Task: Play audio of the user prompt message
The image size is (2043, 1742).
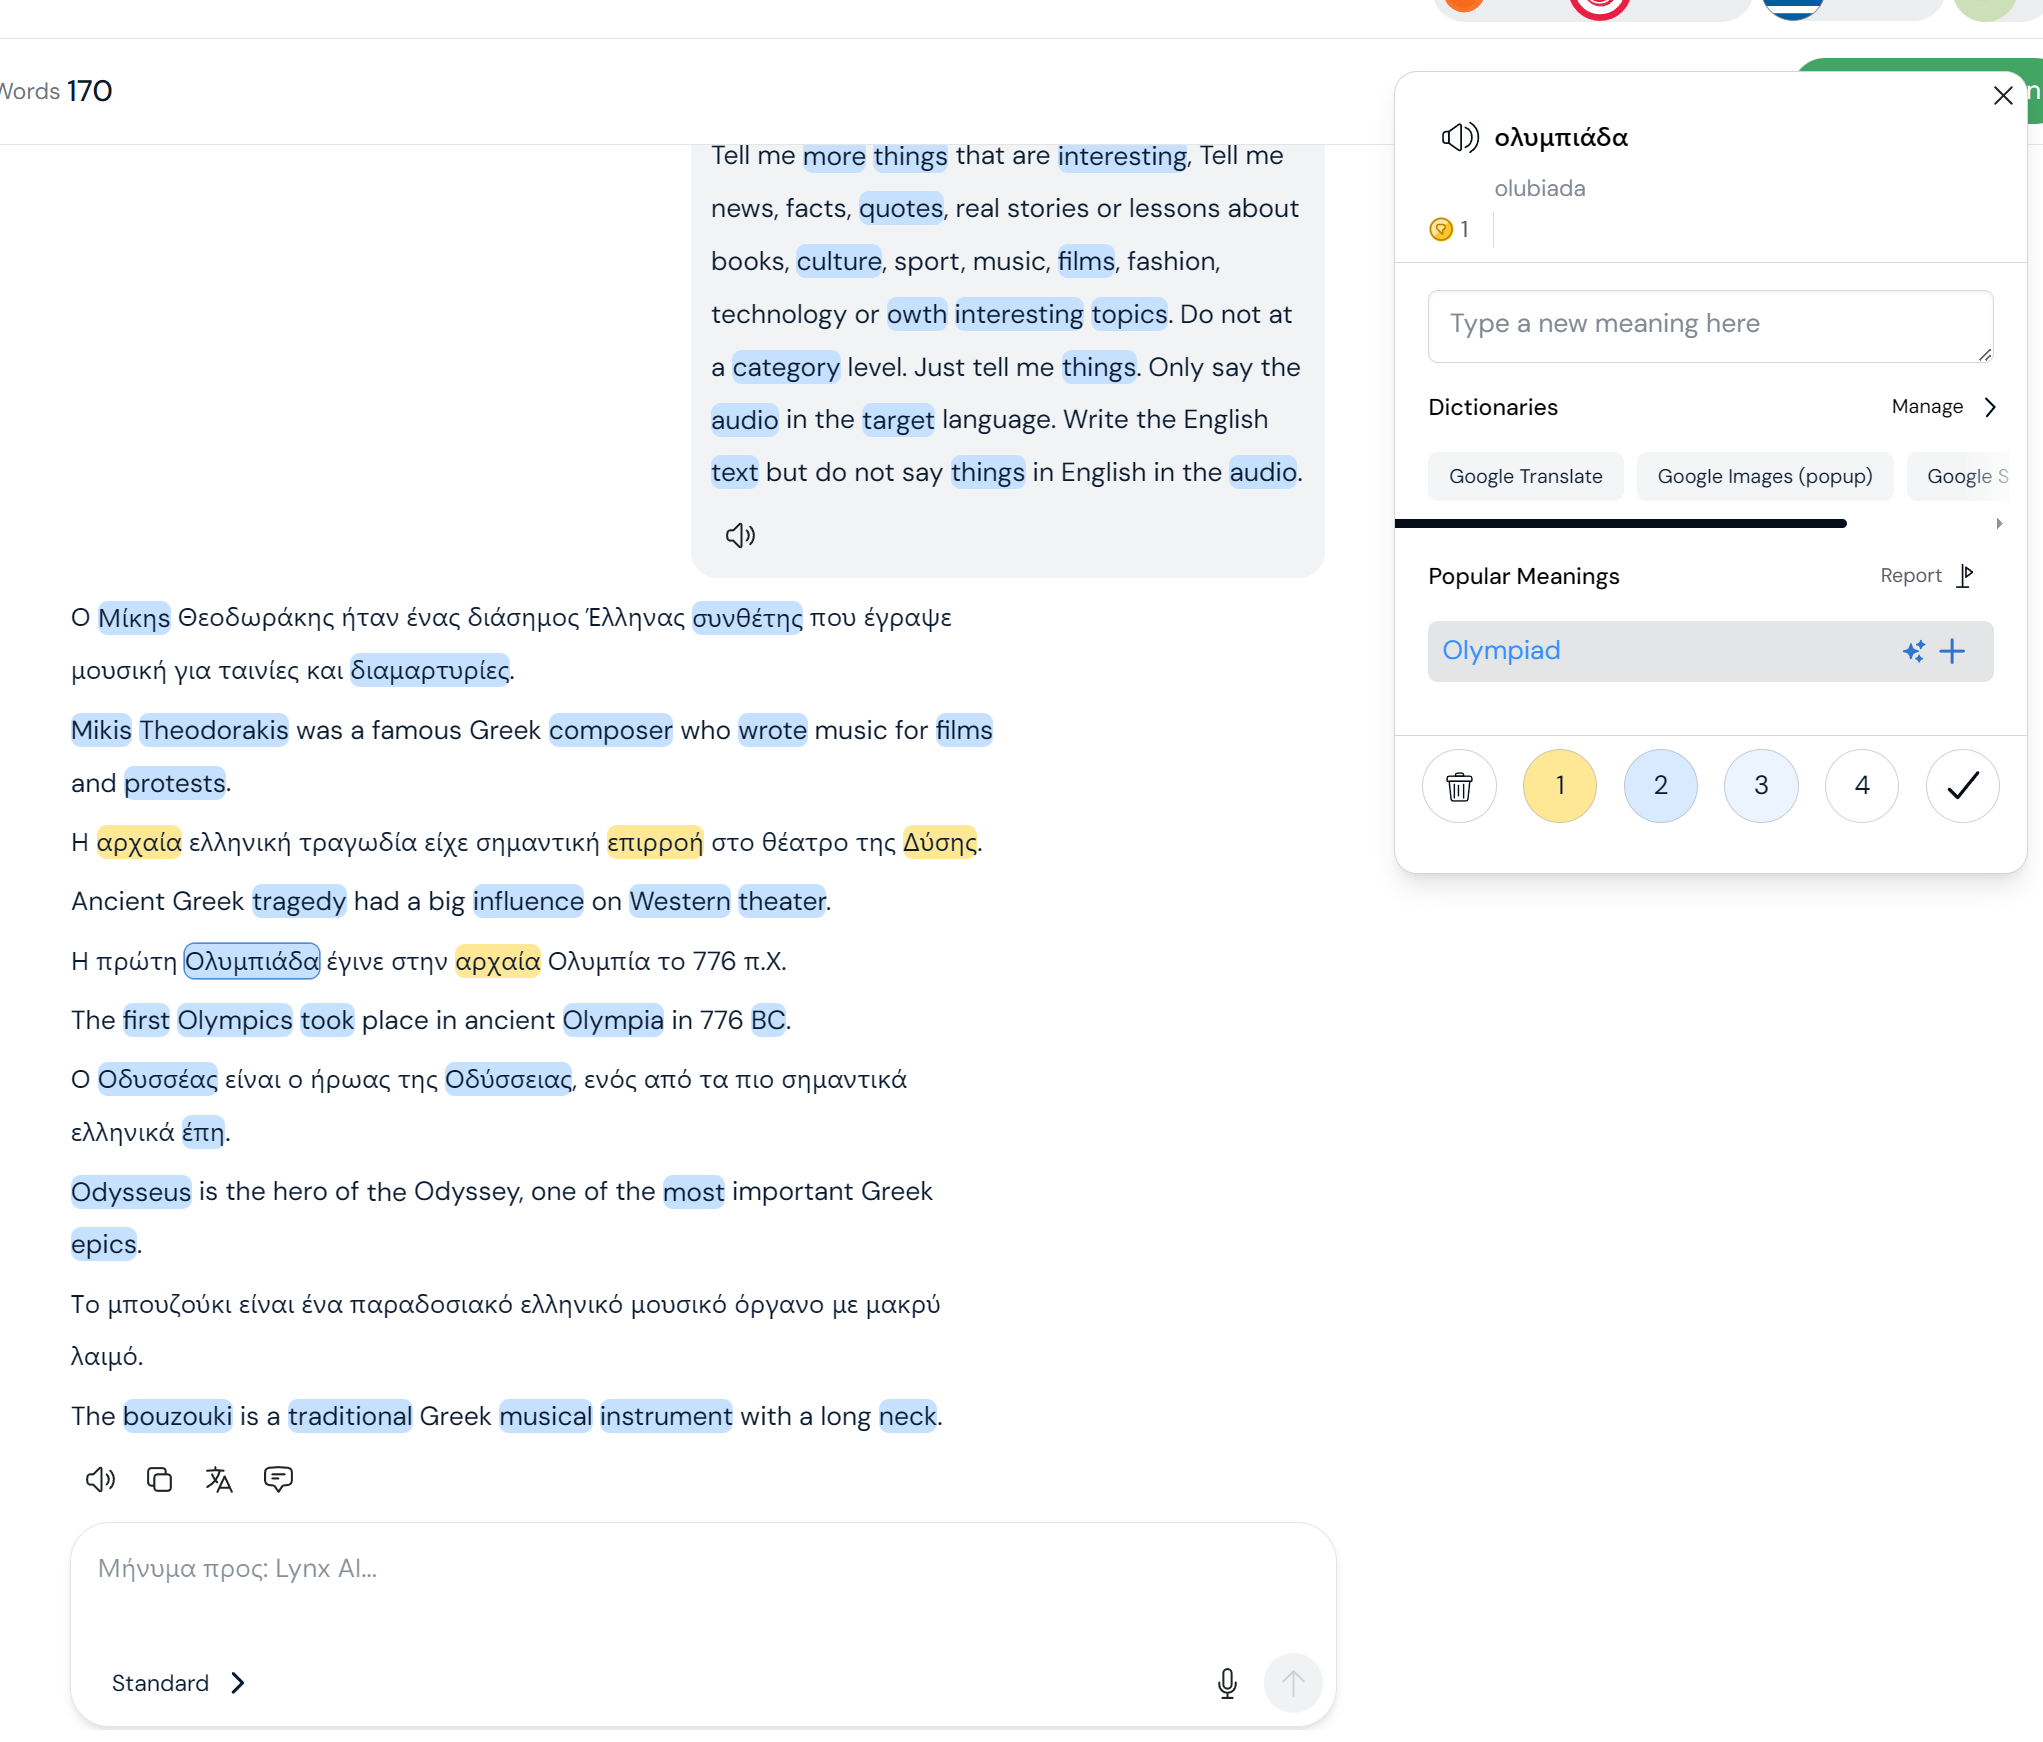Action: (740, 535)
